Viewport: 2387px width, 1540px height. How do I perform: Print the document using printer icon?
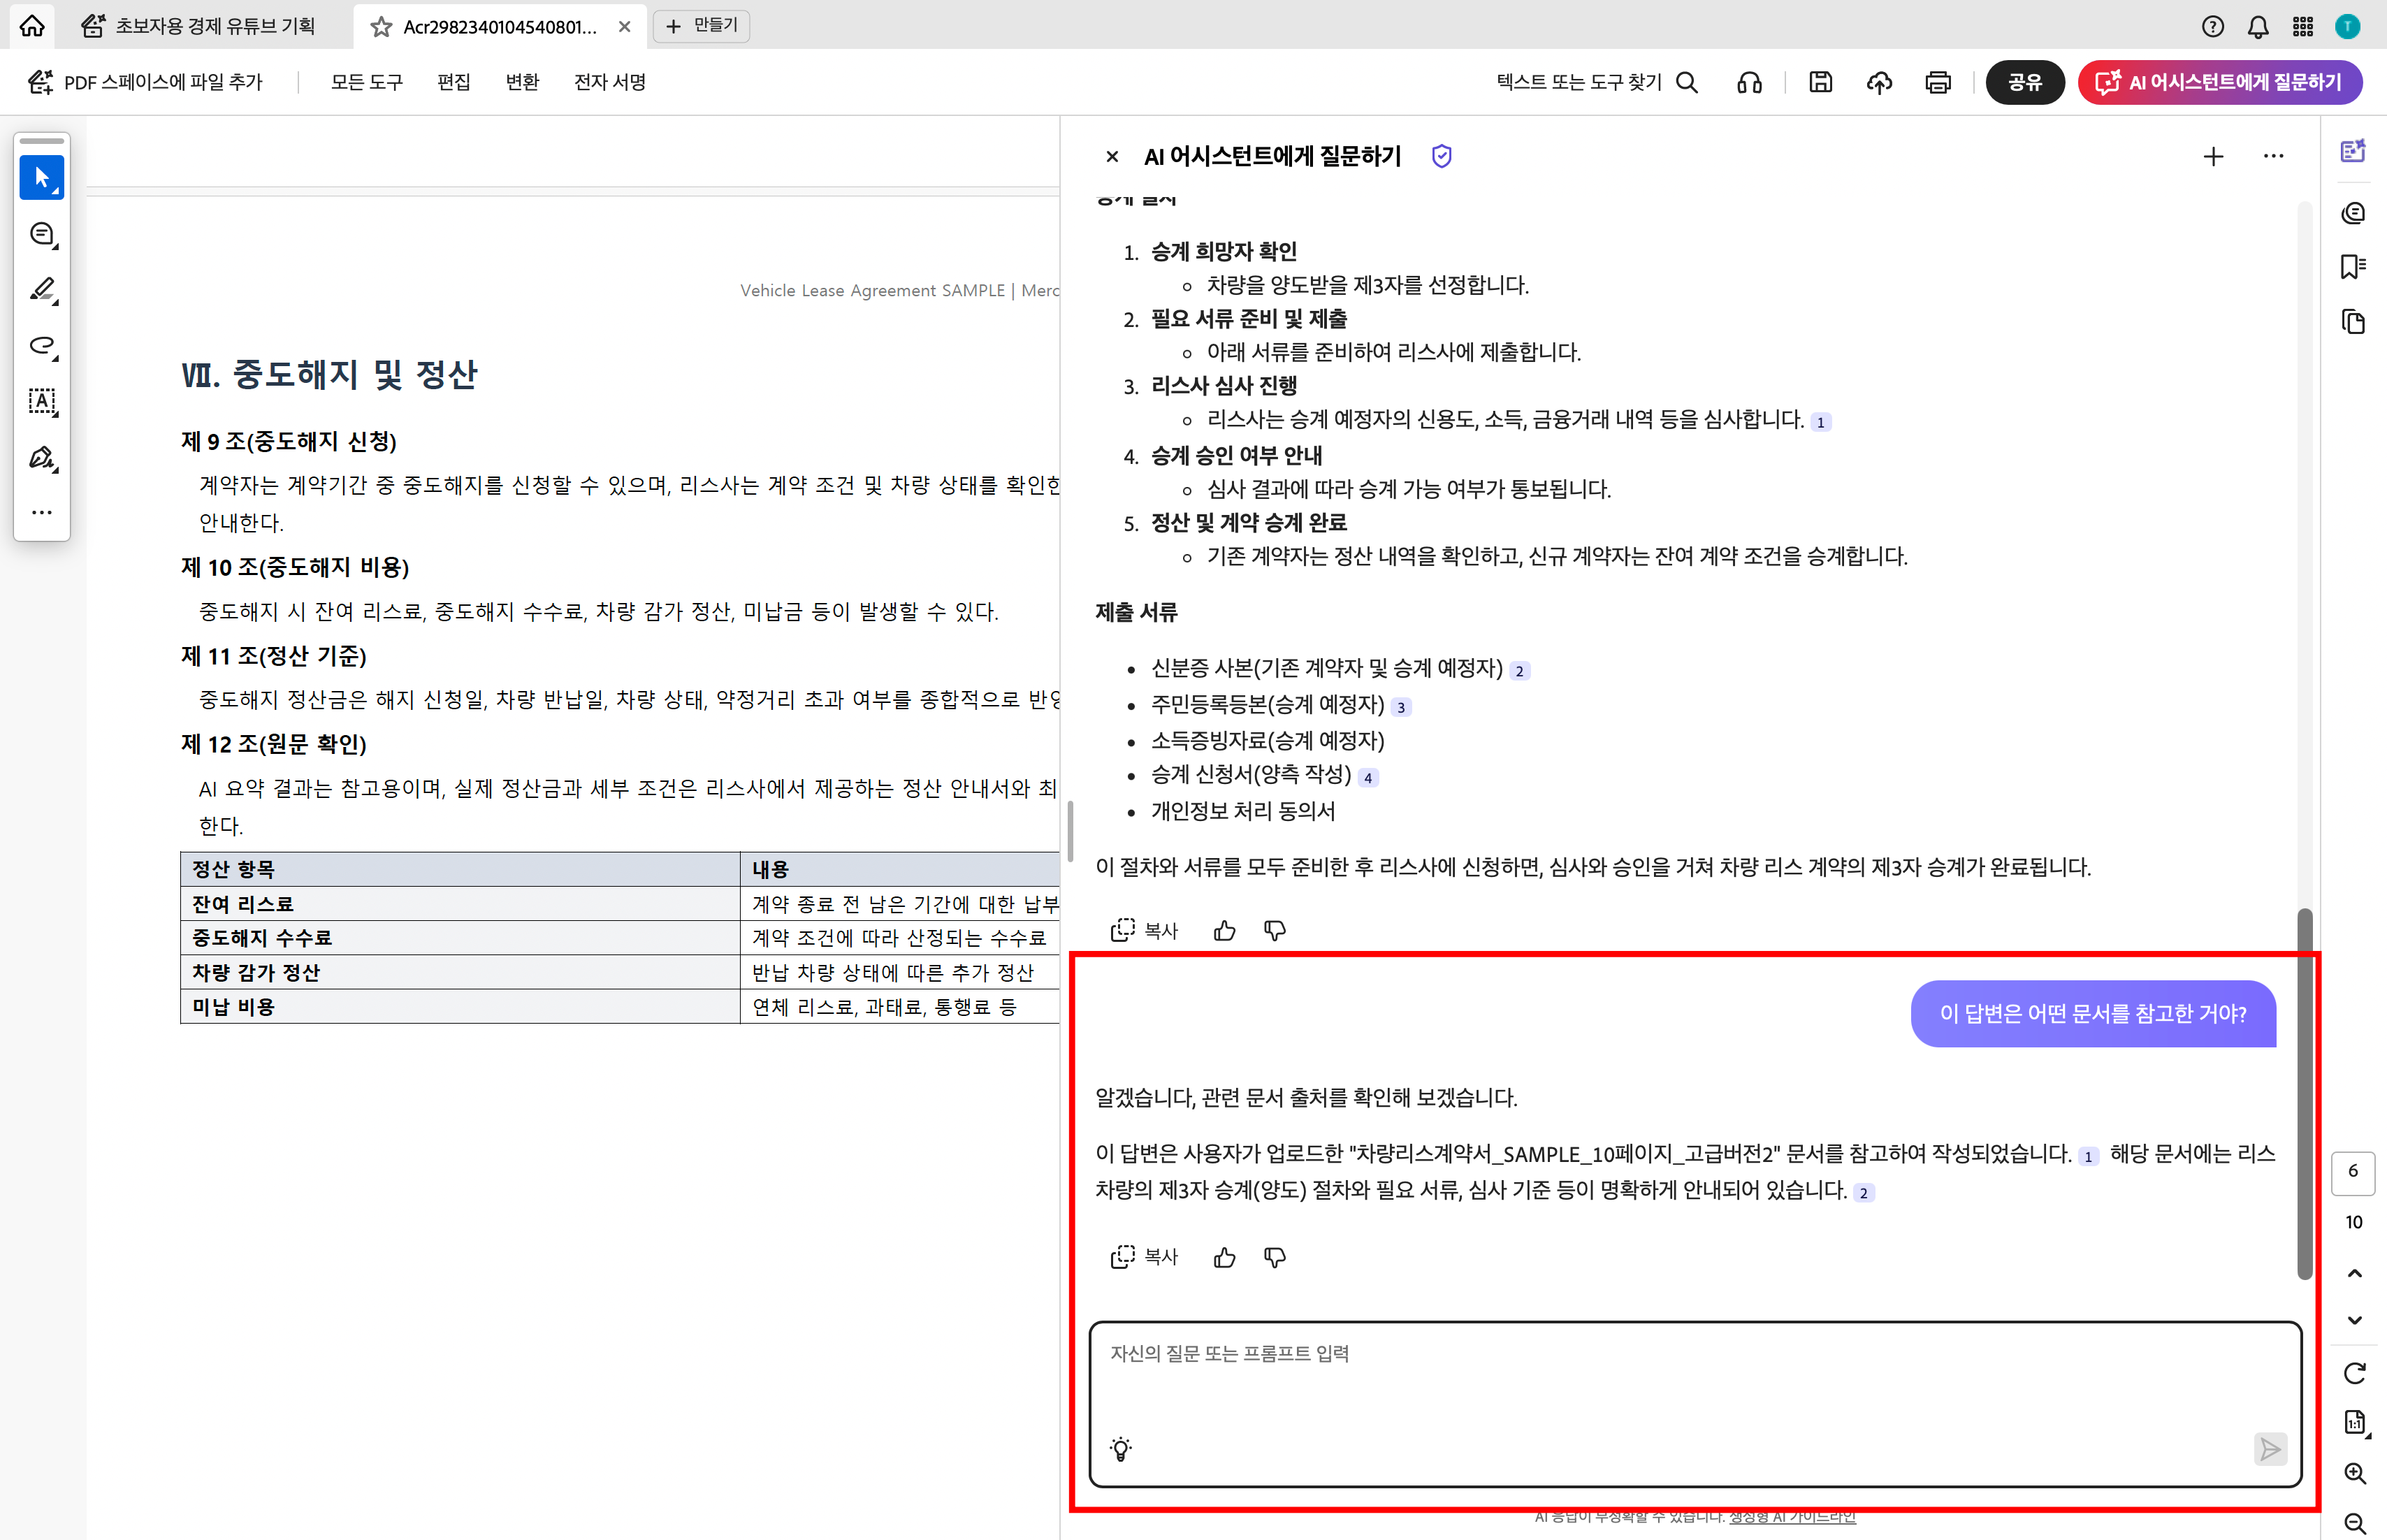click(x=1938, y=82)
